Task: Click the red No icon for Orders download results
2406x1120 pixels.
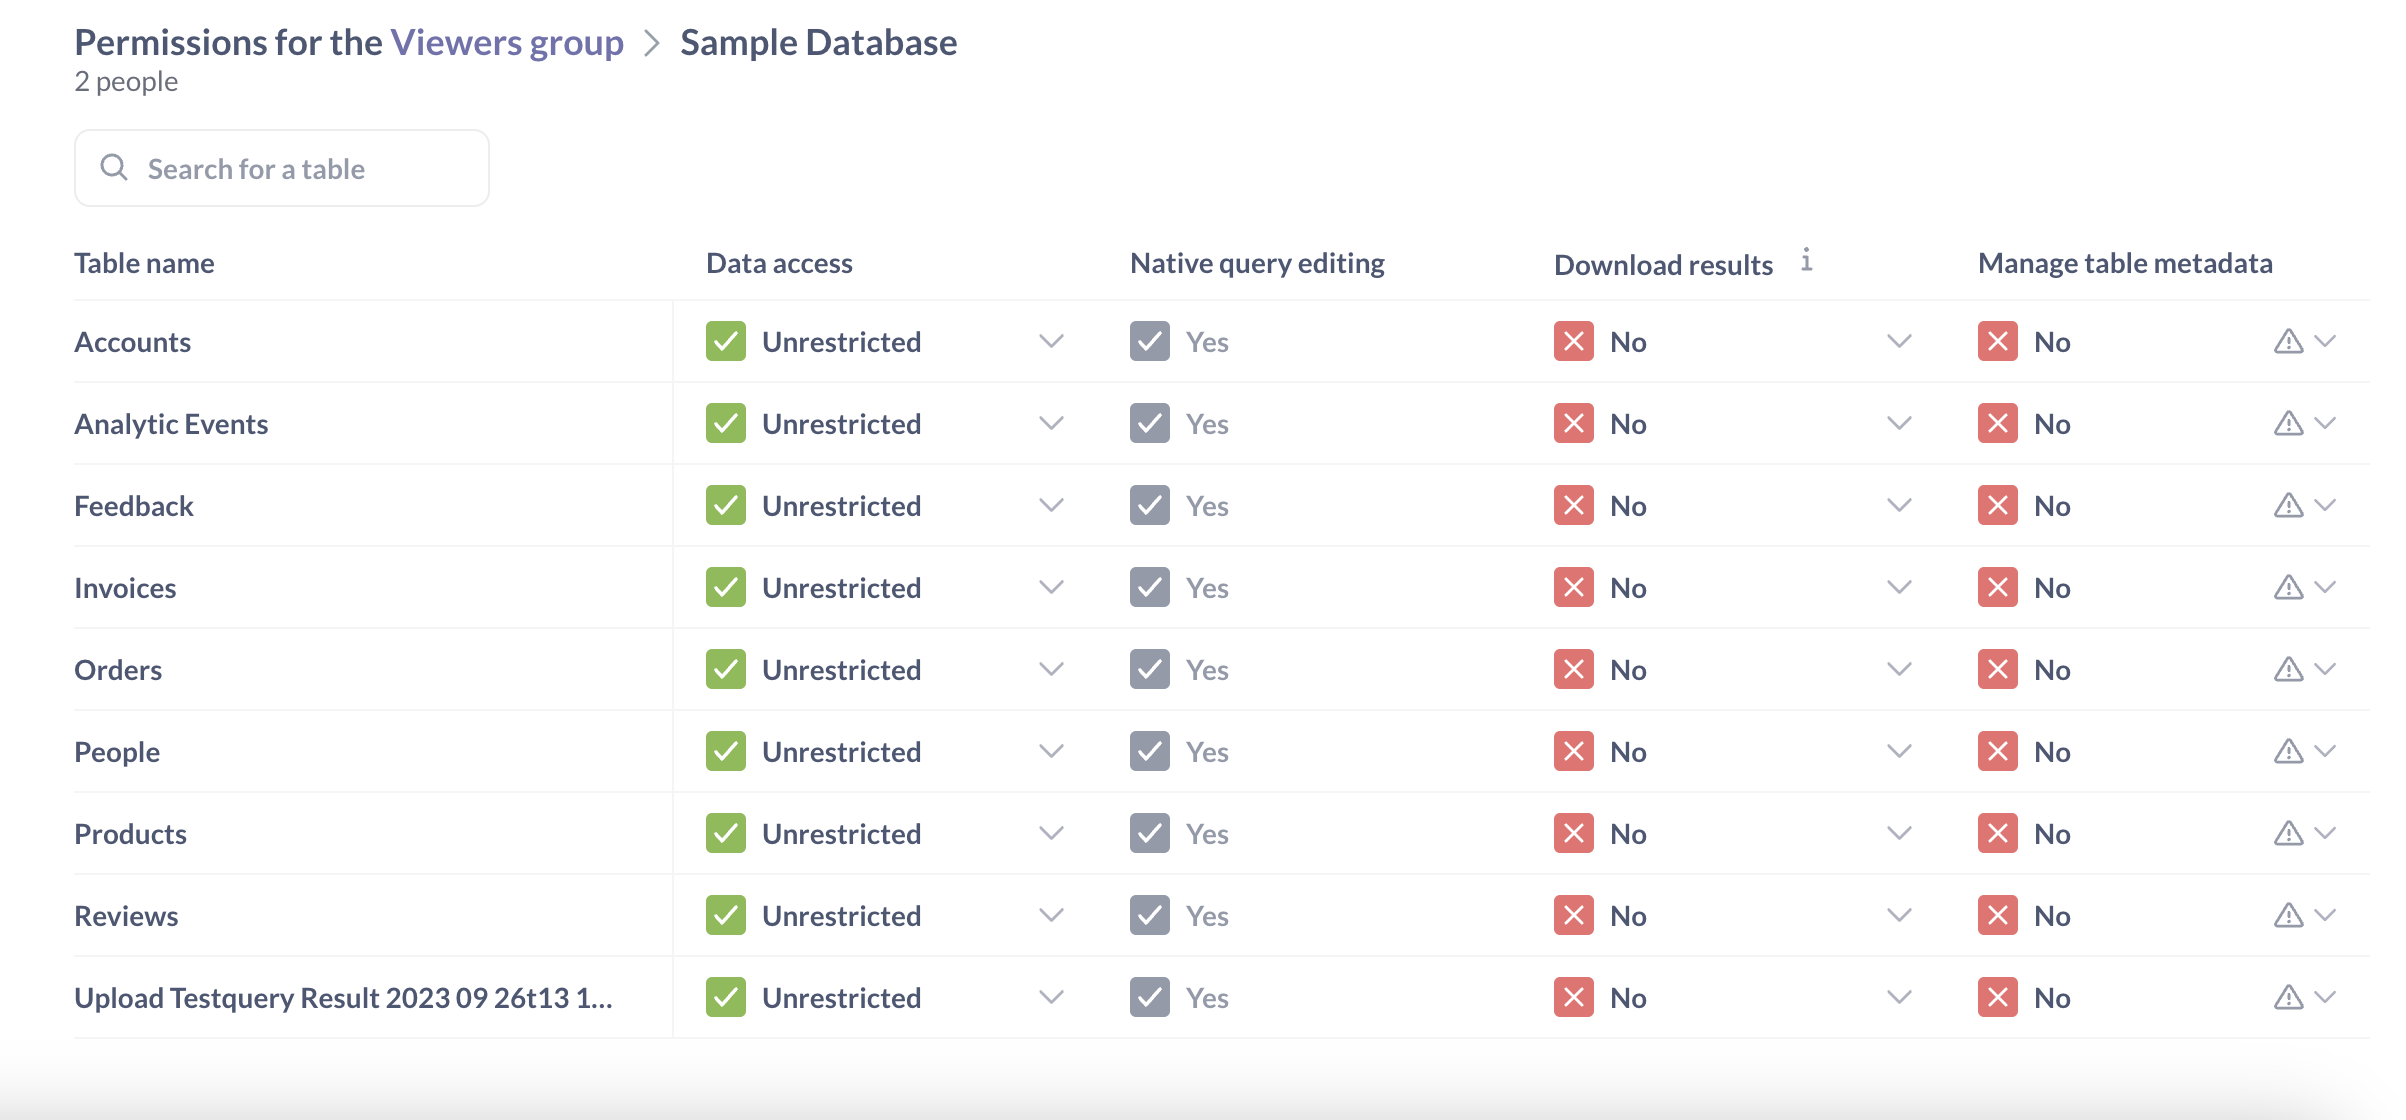Action: click(1573, 669)
